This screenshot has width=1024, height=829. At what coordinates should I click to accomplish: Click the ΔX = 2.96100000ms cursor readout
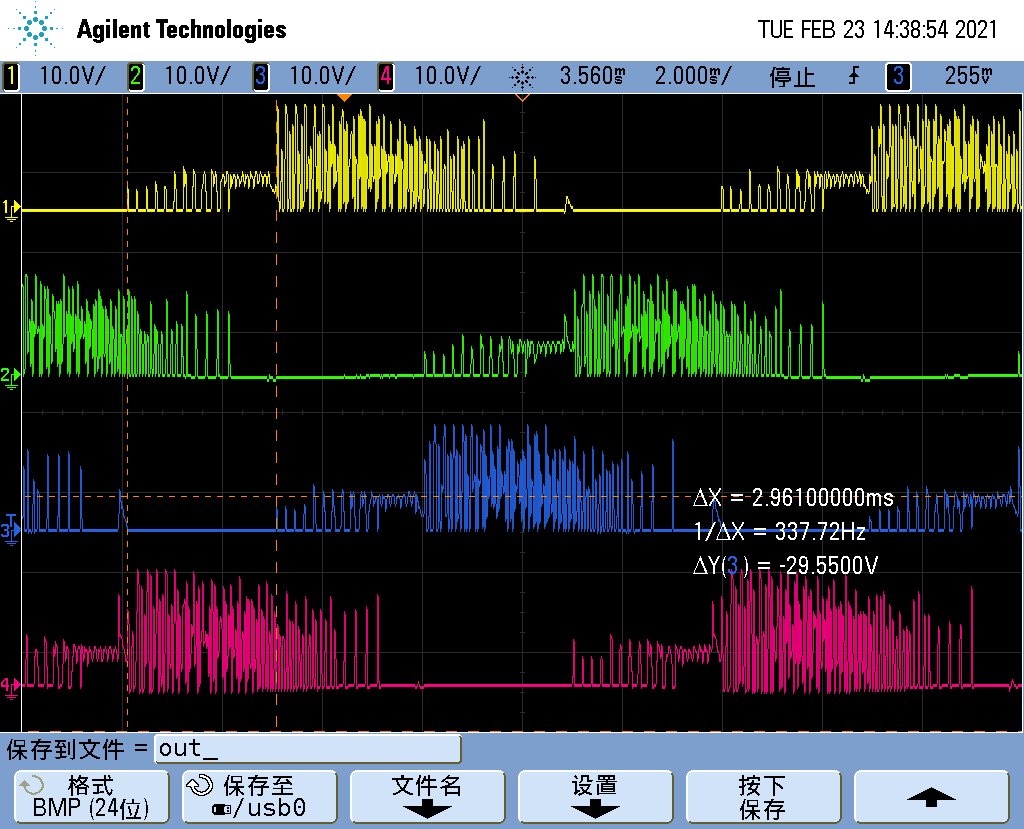(793, 498)
